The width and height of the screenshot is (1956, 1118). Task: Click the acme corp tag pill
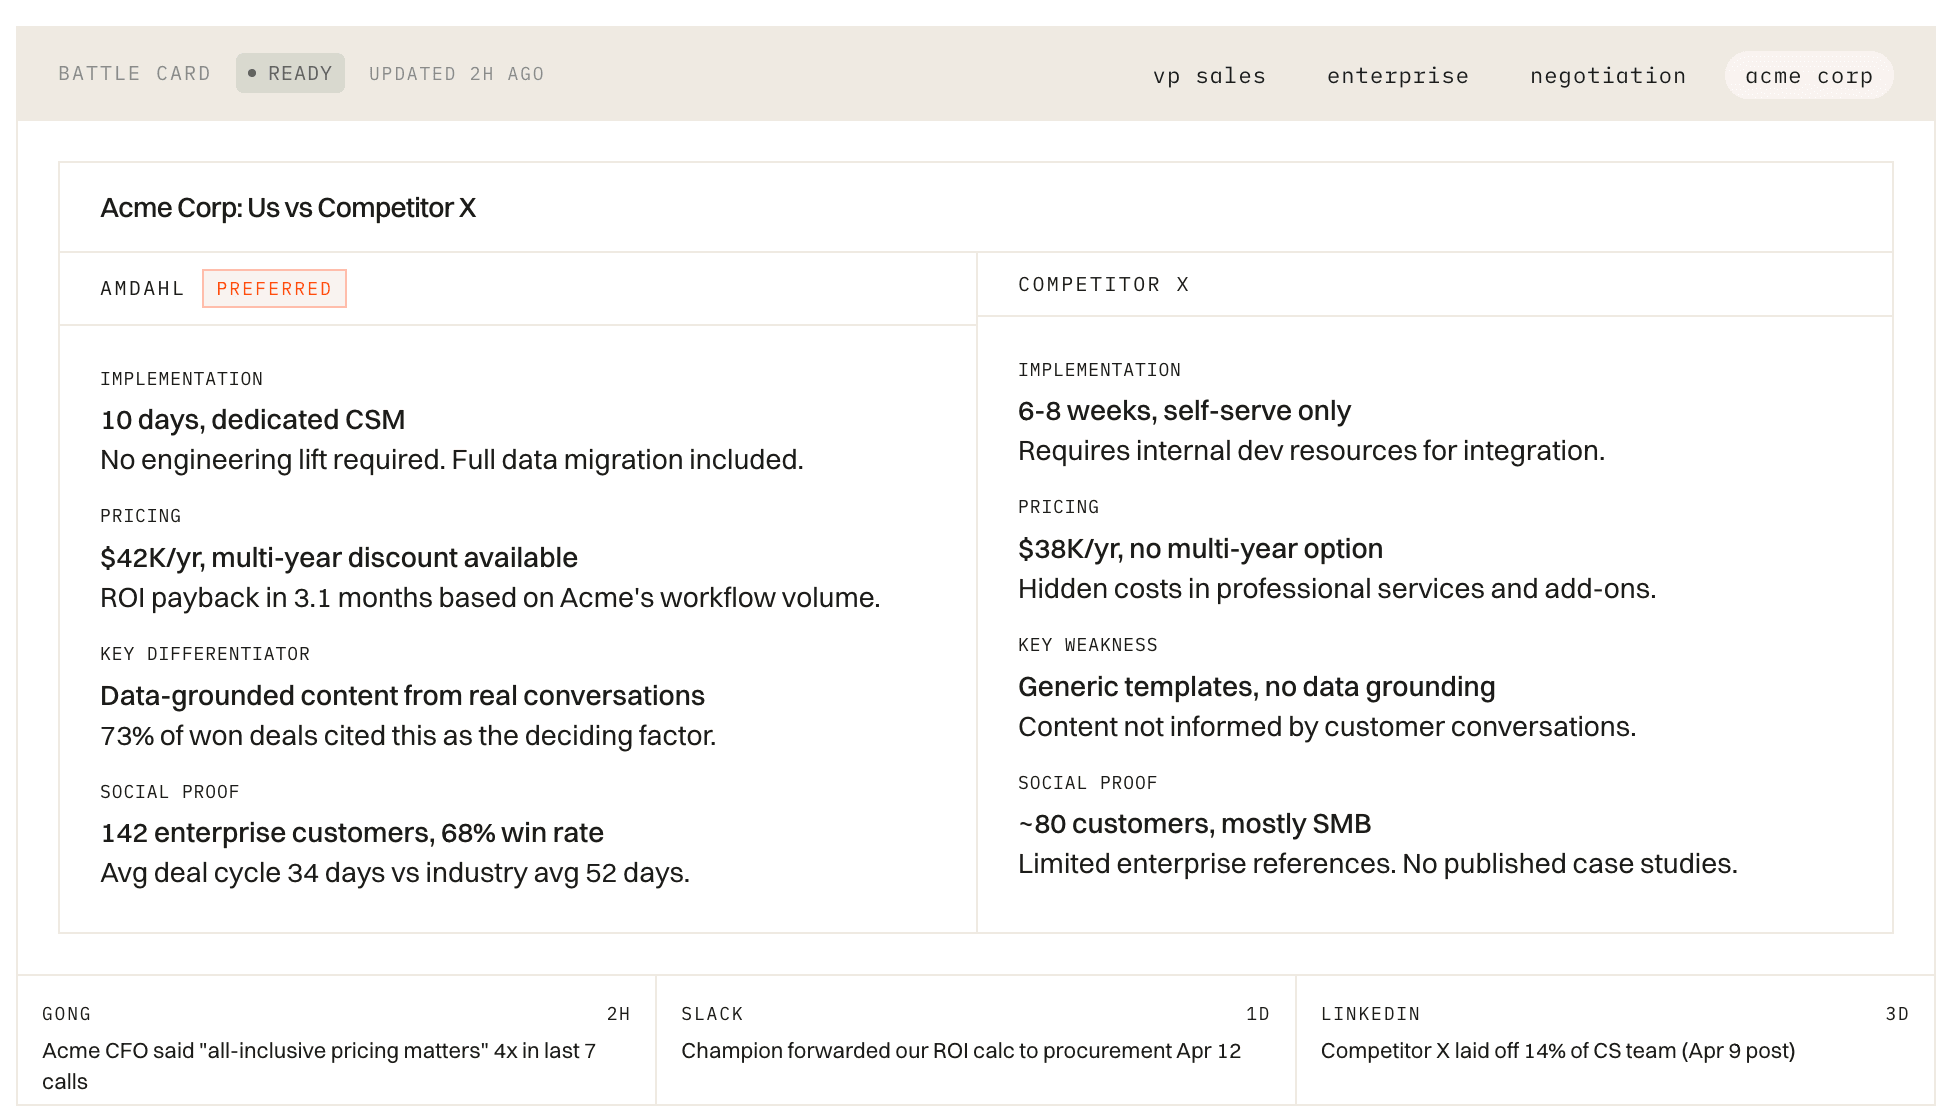pos(1808,76)
